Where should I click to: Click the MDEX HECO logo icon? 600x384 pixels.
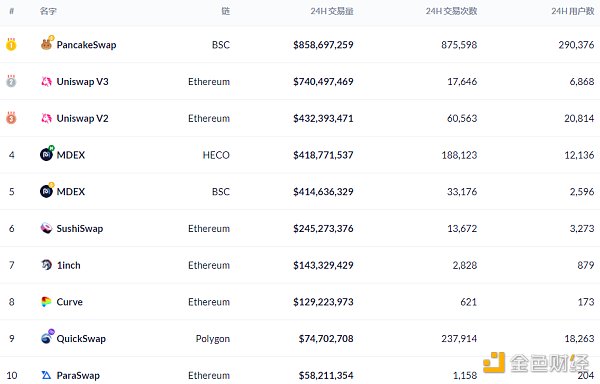click(x=46, y=155)
